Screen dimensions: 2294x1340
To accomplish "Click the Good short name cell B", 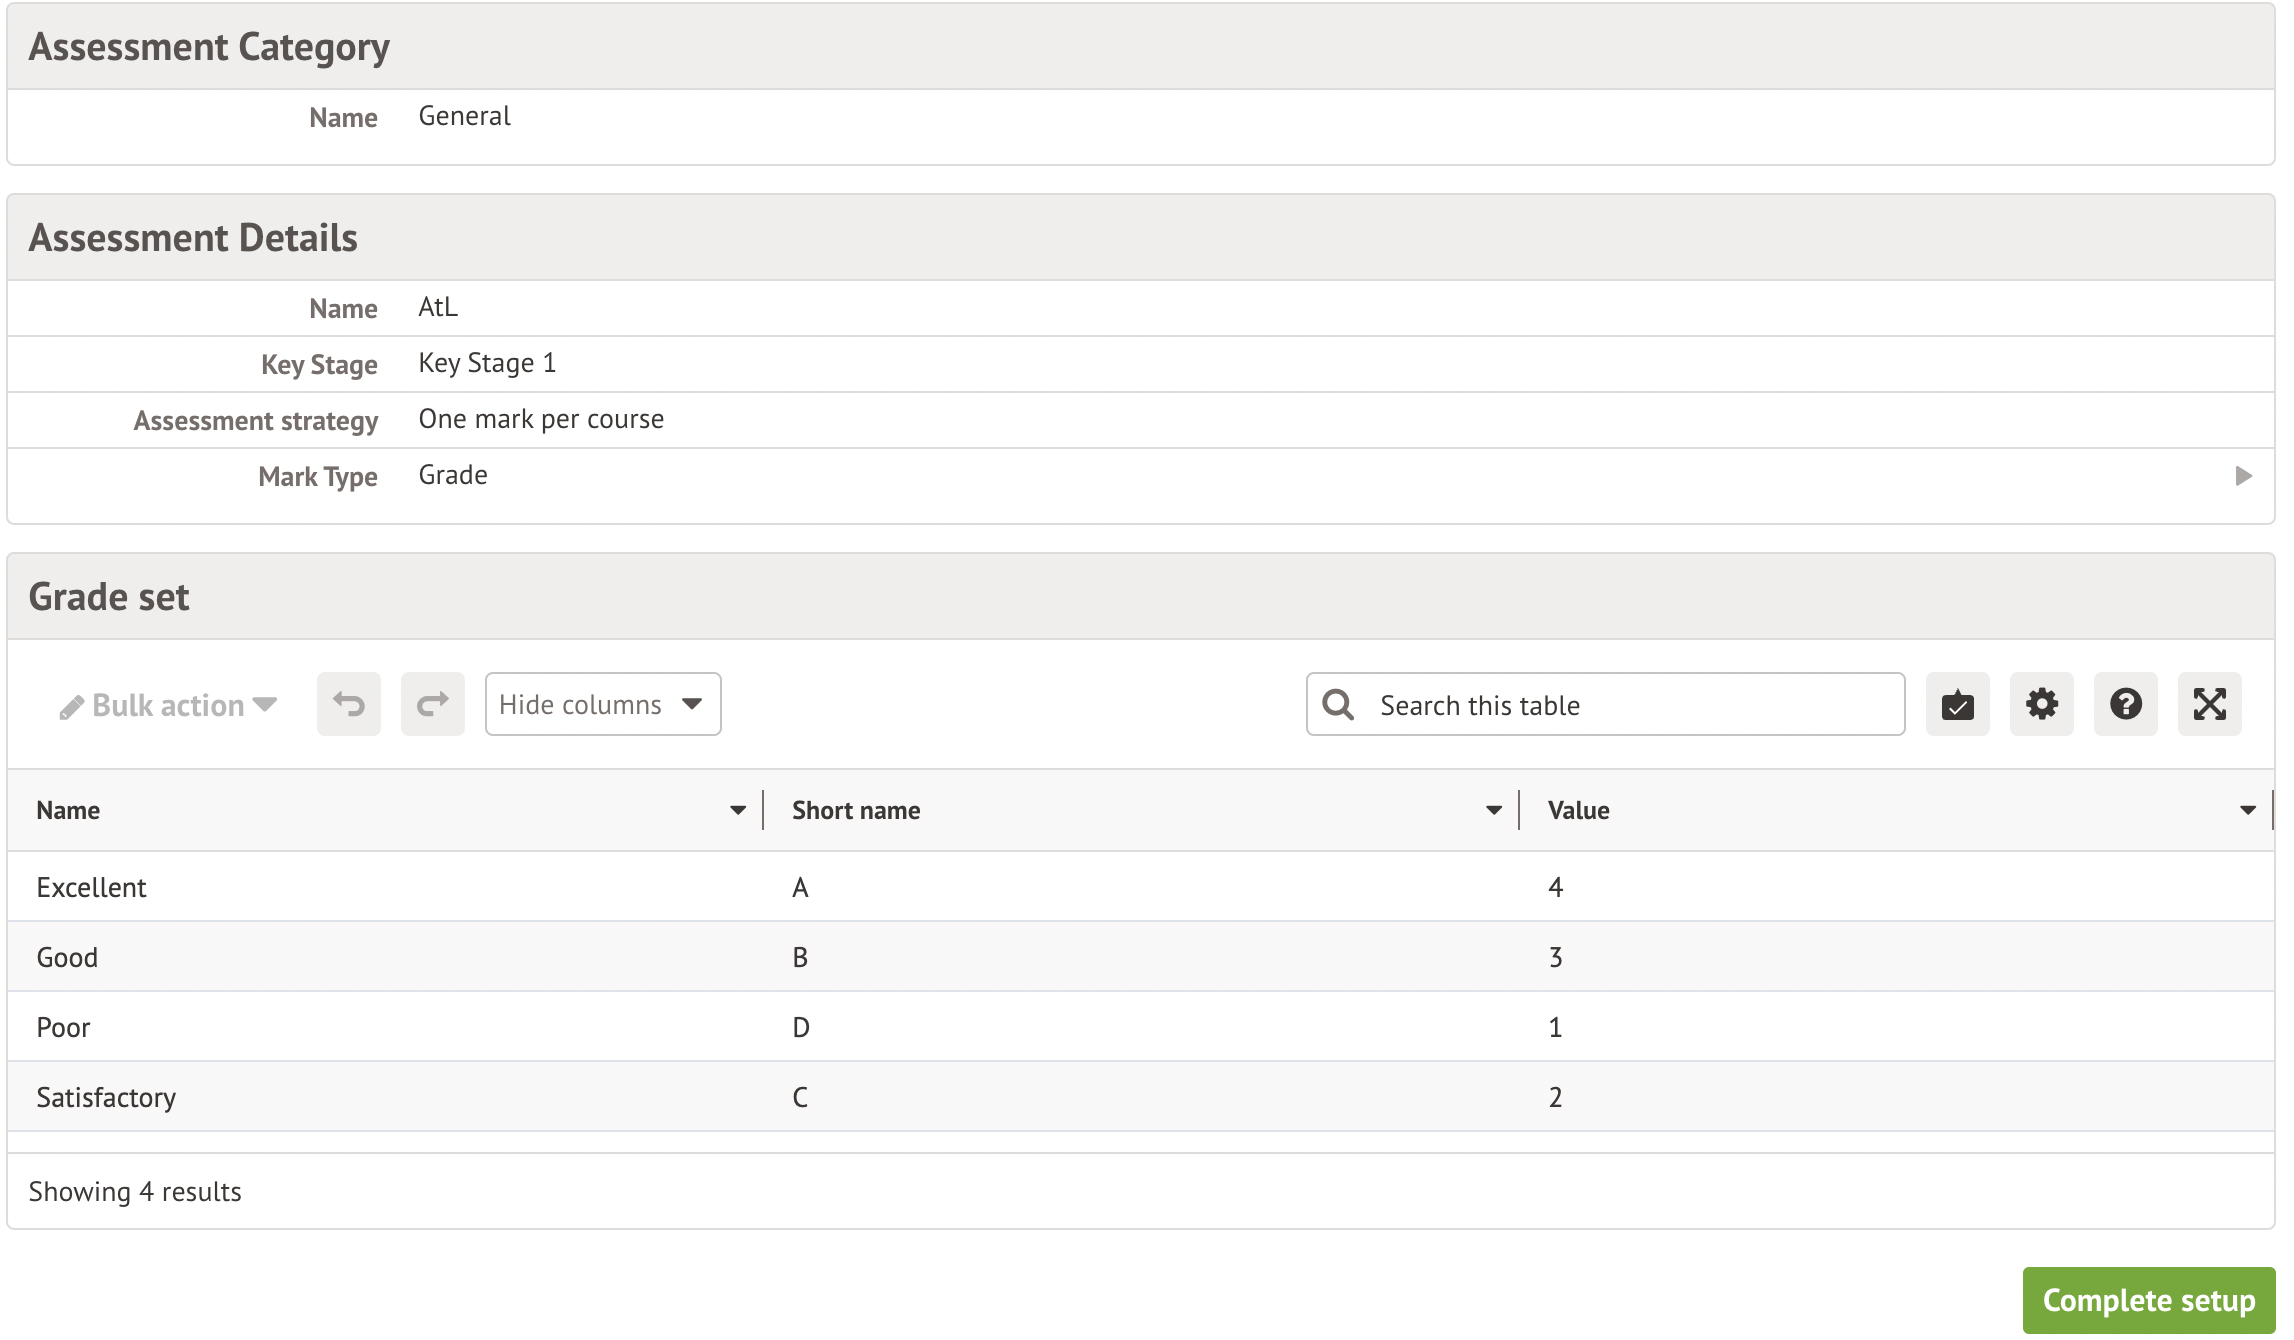I will pos(800,957).
